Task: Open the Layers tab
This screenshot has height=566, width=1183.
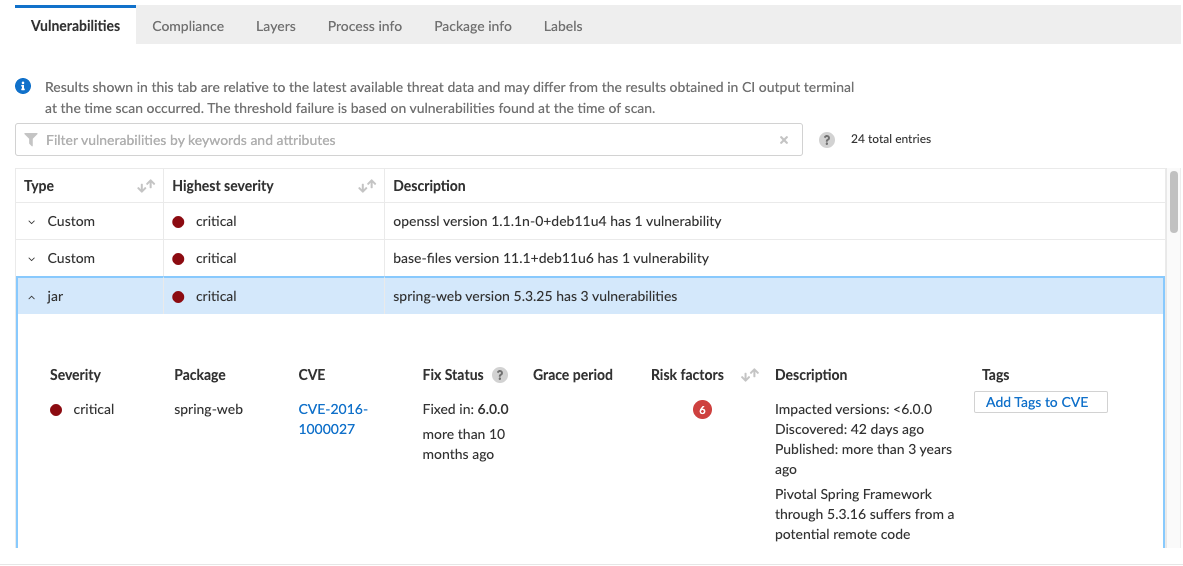Action: [276, 26]
